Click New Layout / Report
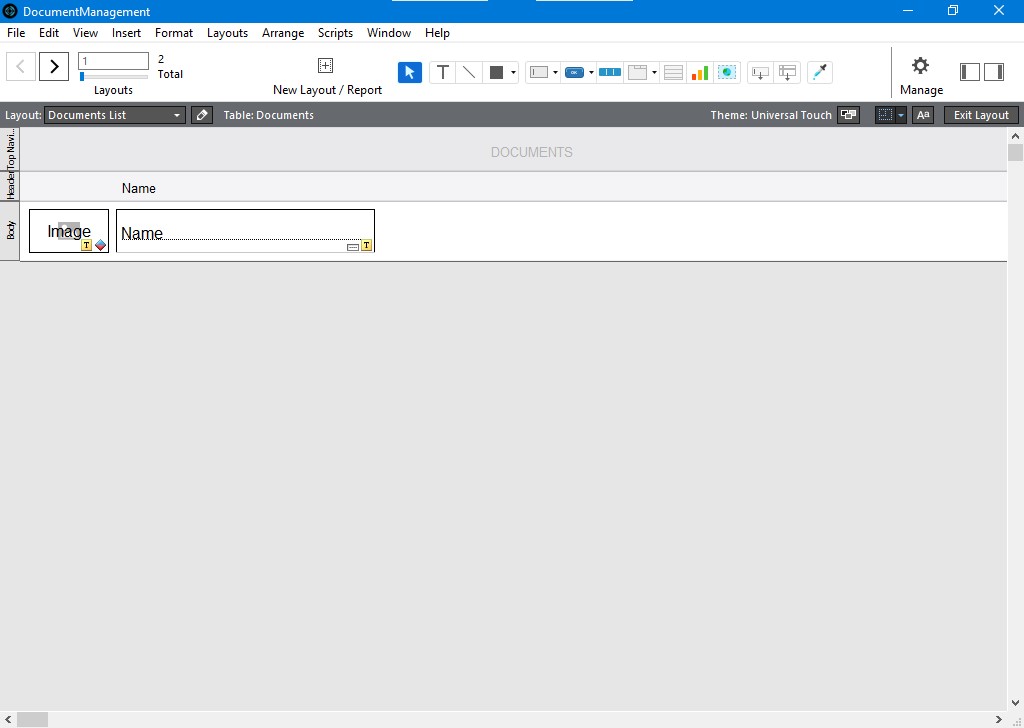Screen dimensions: 1024x728 point(327,76)
